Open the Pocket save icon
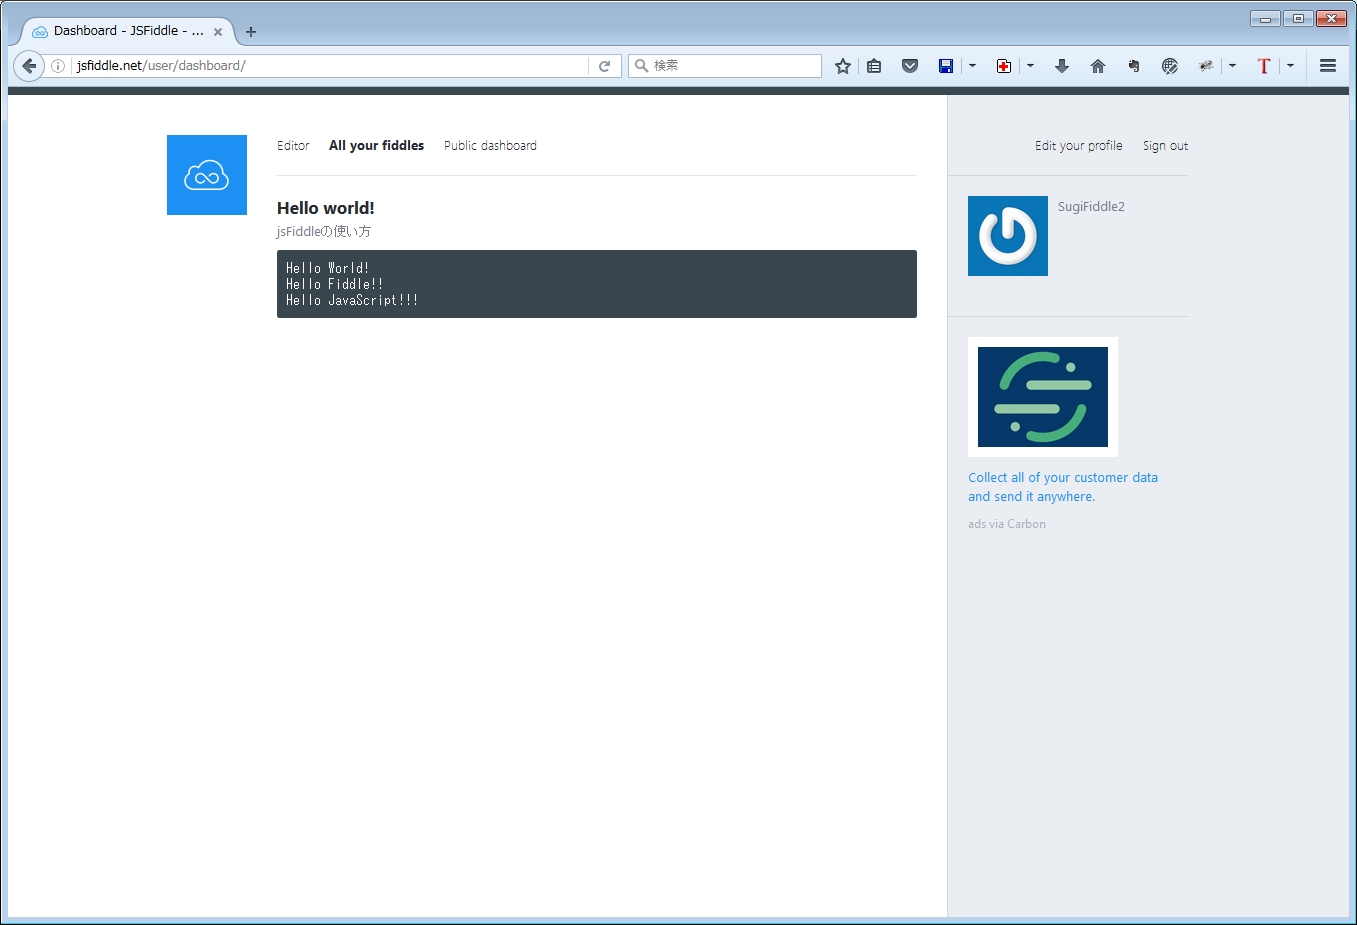Viewport: 1357px width, 925px height. coord(910,66)
